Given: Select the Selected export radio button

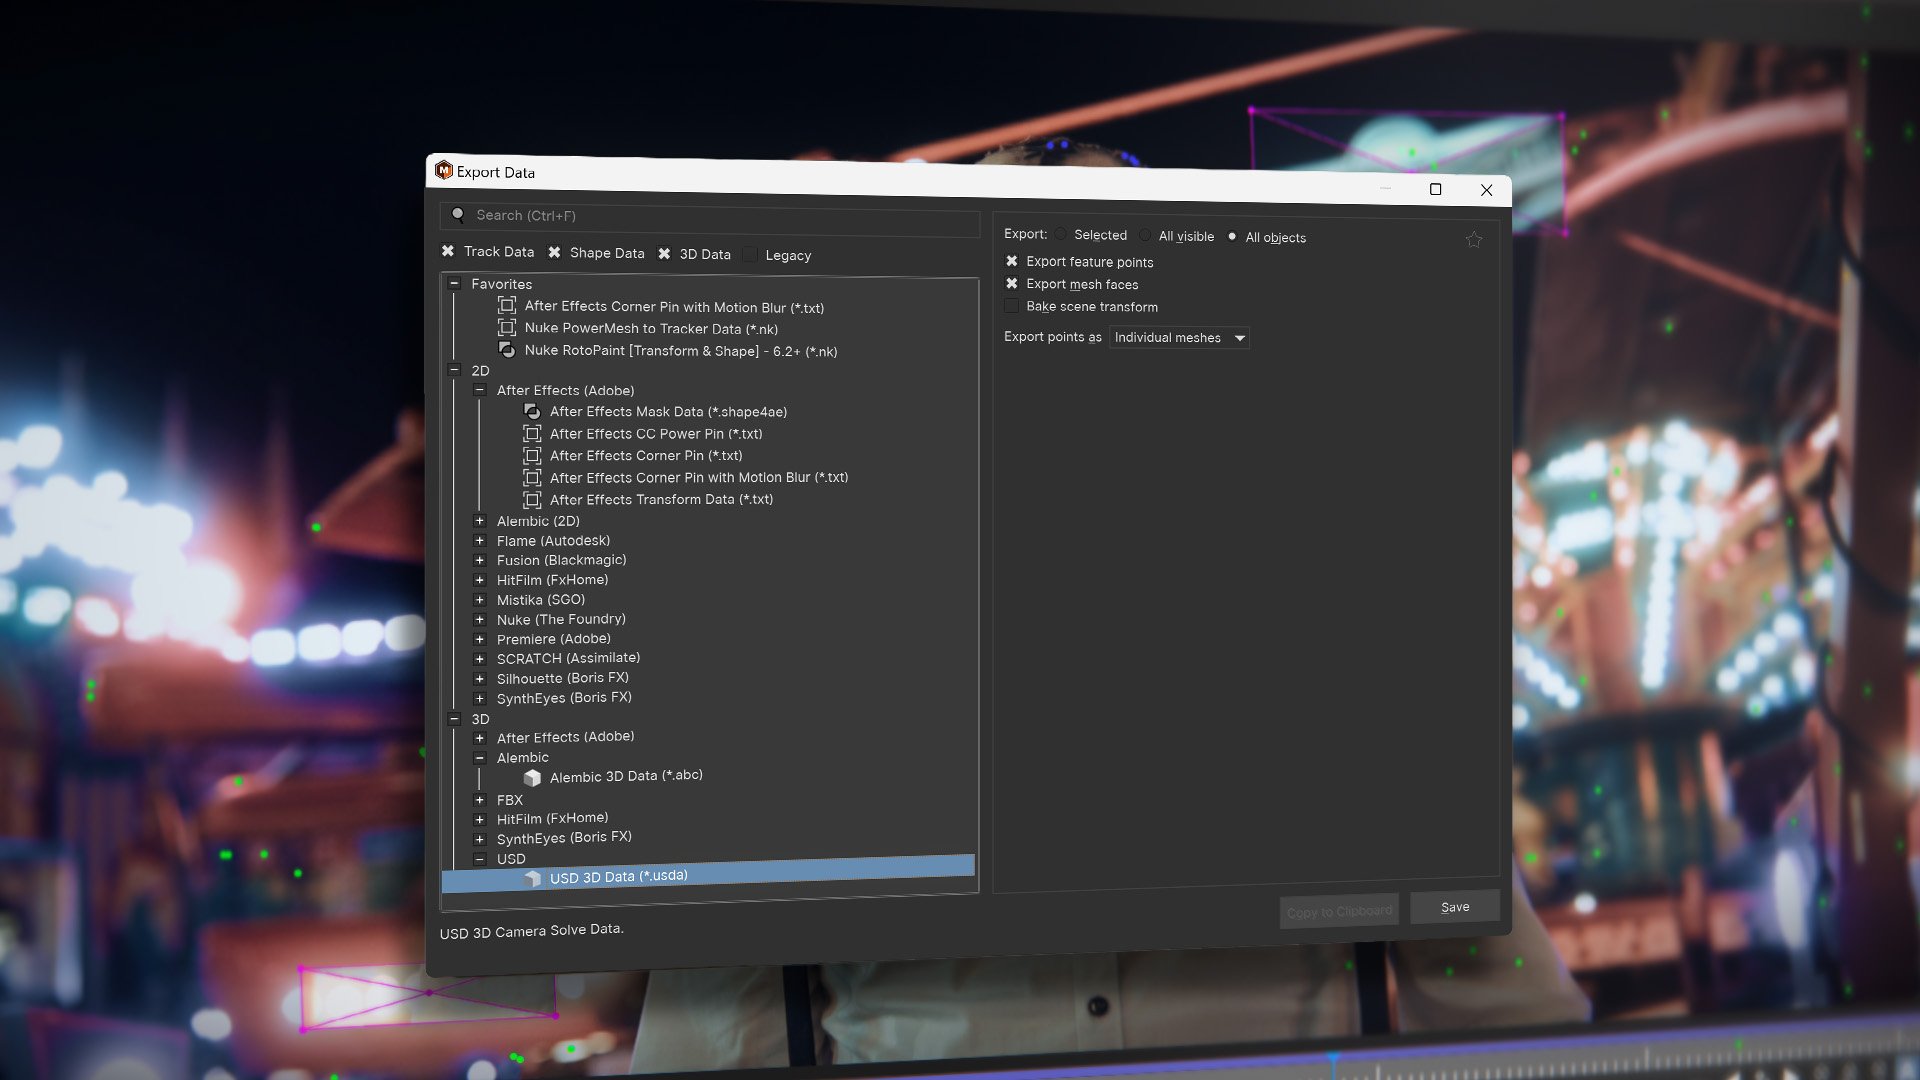Looking at the screenshot, I should click(x=1060, y=235).
